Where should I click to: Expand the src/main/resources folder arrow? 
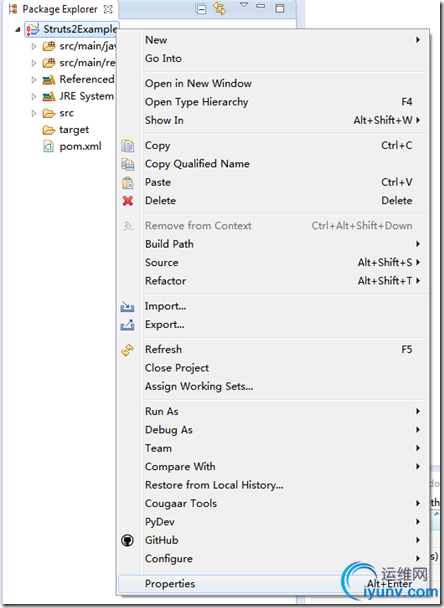[x=34, y=63]
